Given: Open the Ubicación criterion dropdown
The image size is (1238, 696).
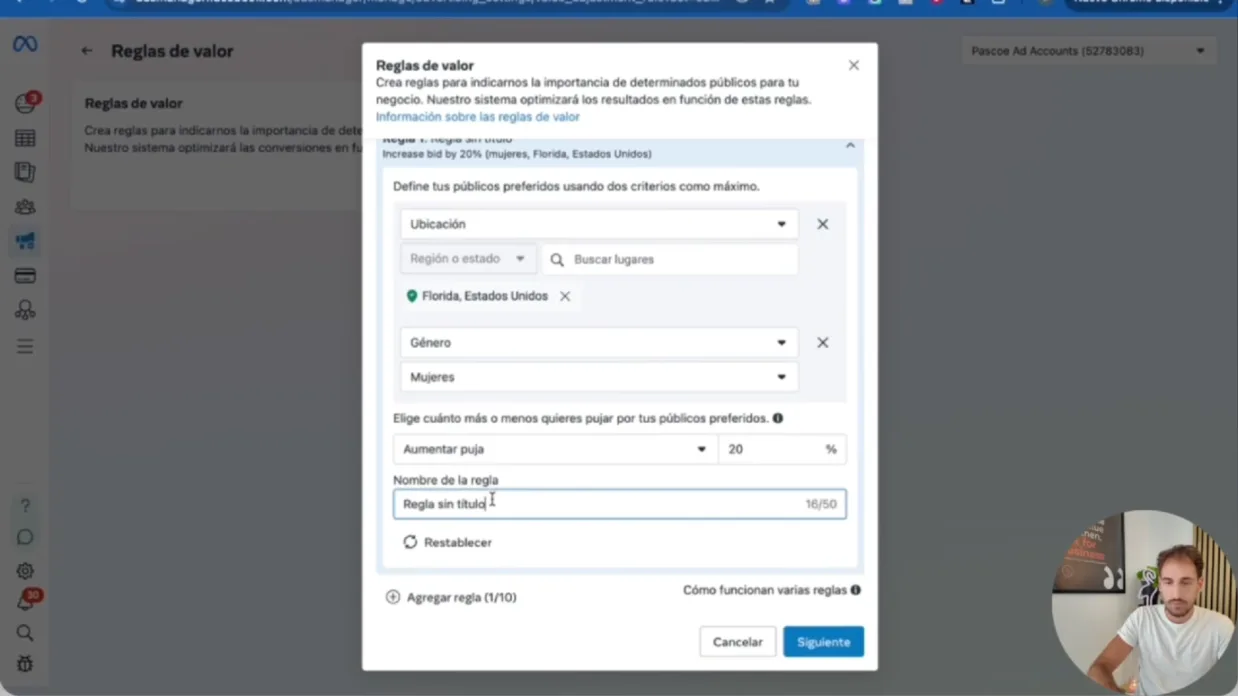Looking at the screenshot, I should click(x=599, y=224).
